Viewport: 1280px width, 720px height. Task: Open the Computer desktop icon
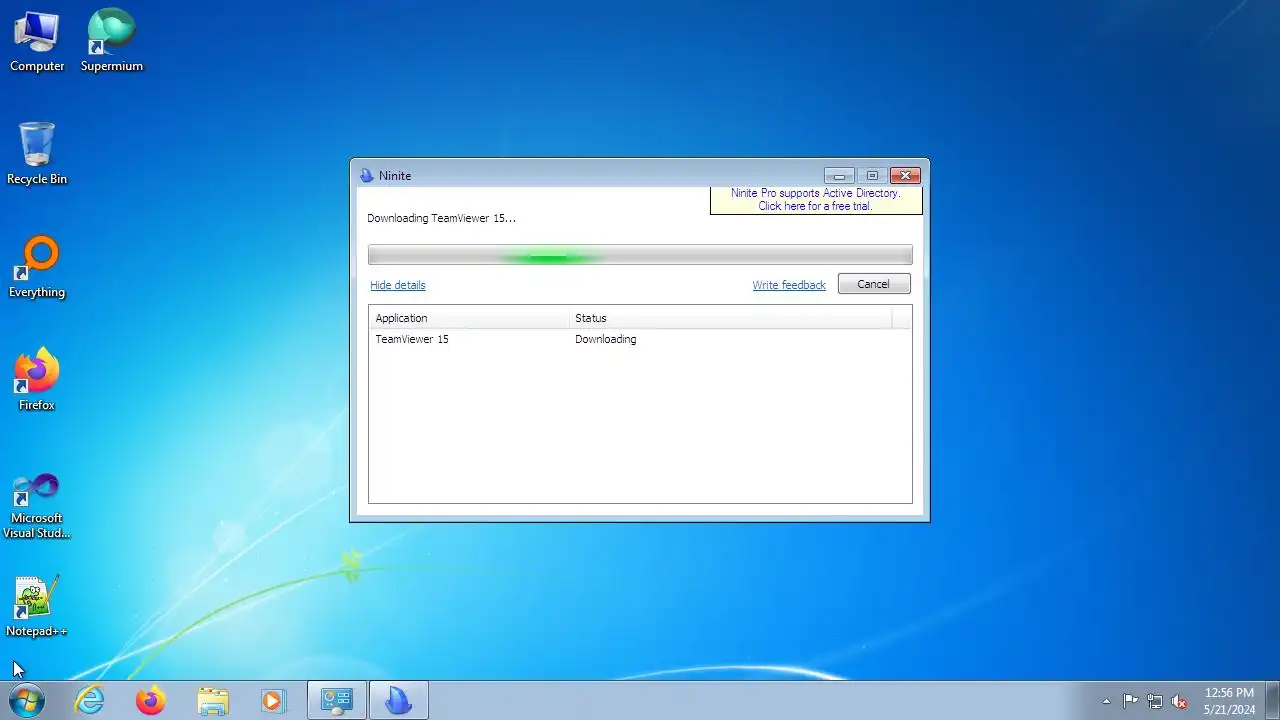37,40
